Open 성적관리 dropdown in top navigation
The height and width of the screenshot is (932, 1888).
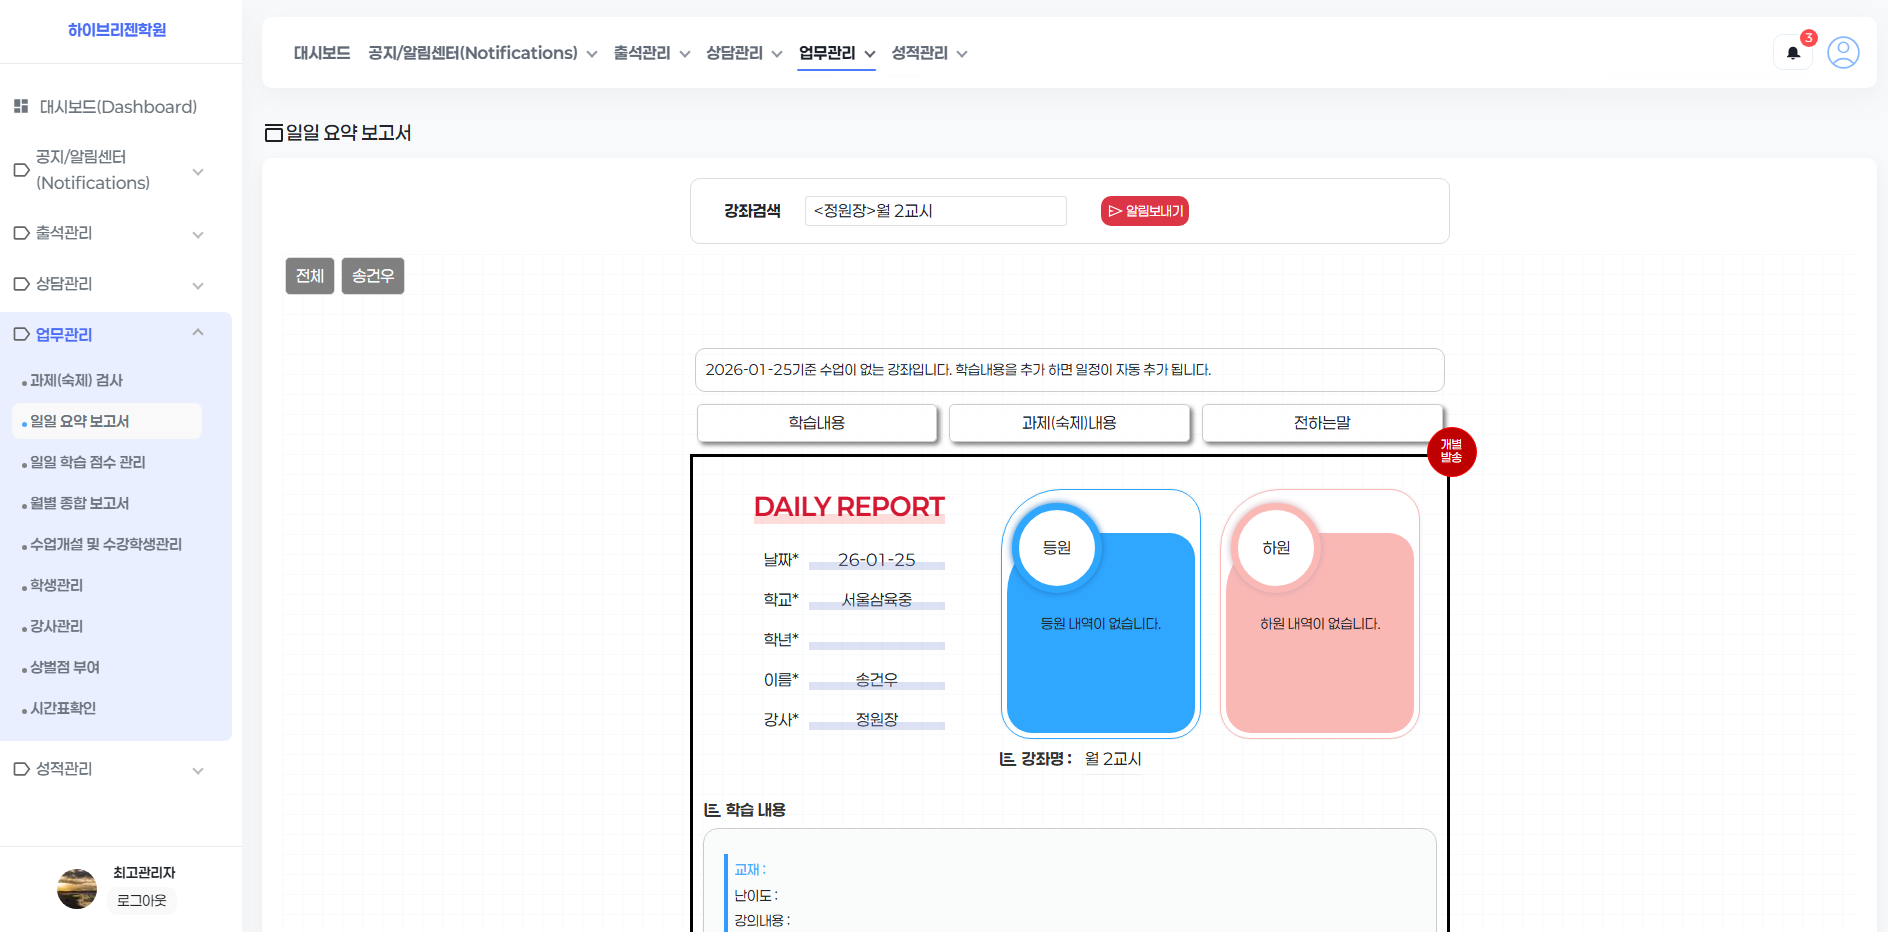[x=929, y=53]
